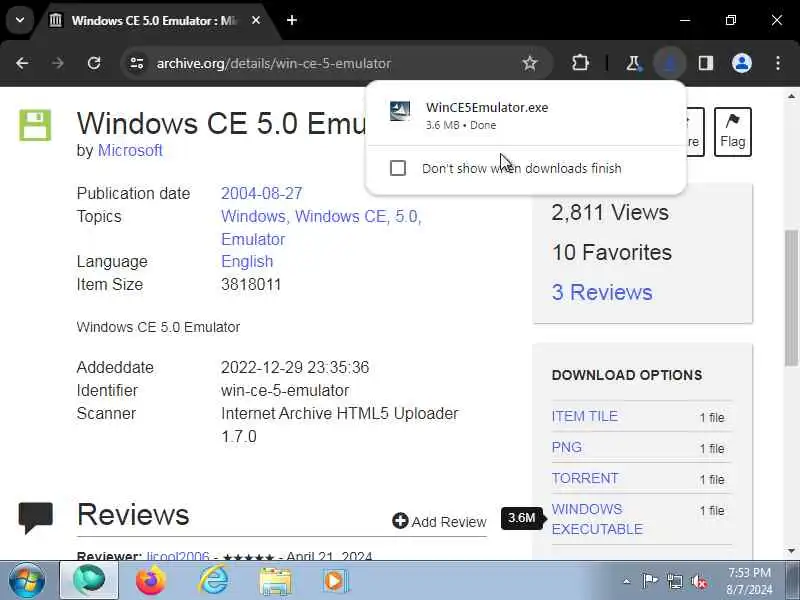
Task: Click the network tray icon
Action: (674, 581)
